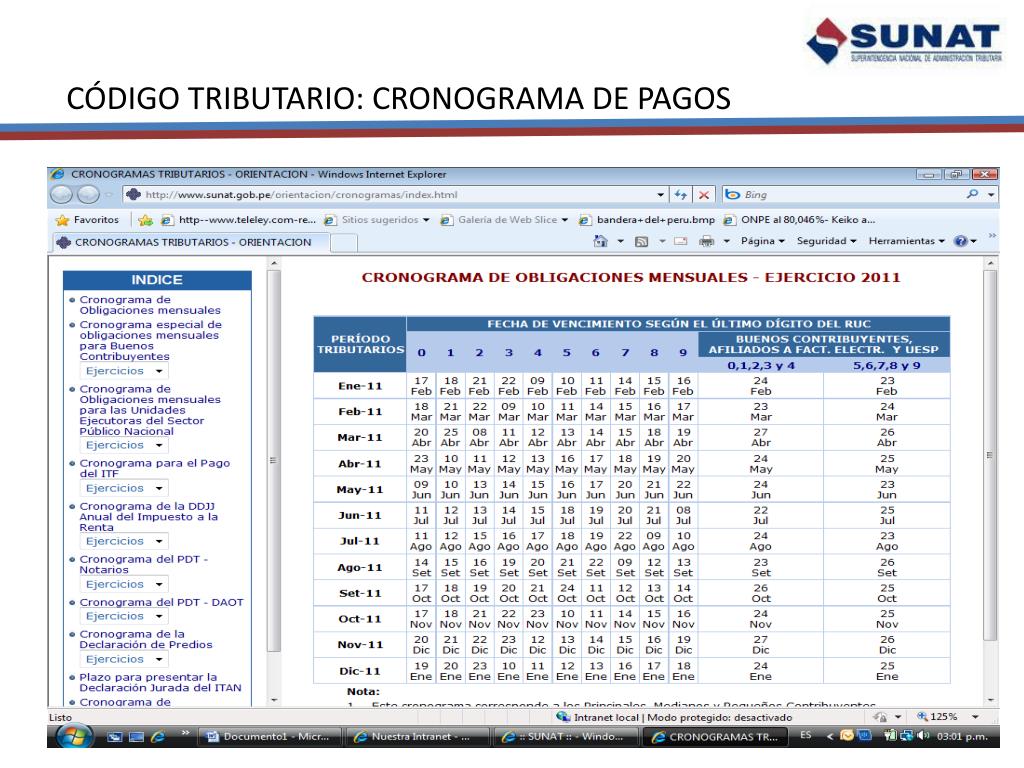
Task: Expand the Home button dropdown arrow
Action: [x=620, y=242]
